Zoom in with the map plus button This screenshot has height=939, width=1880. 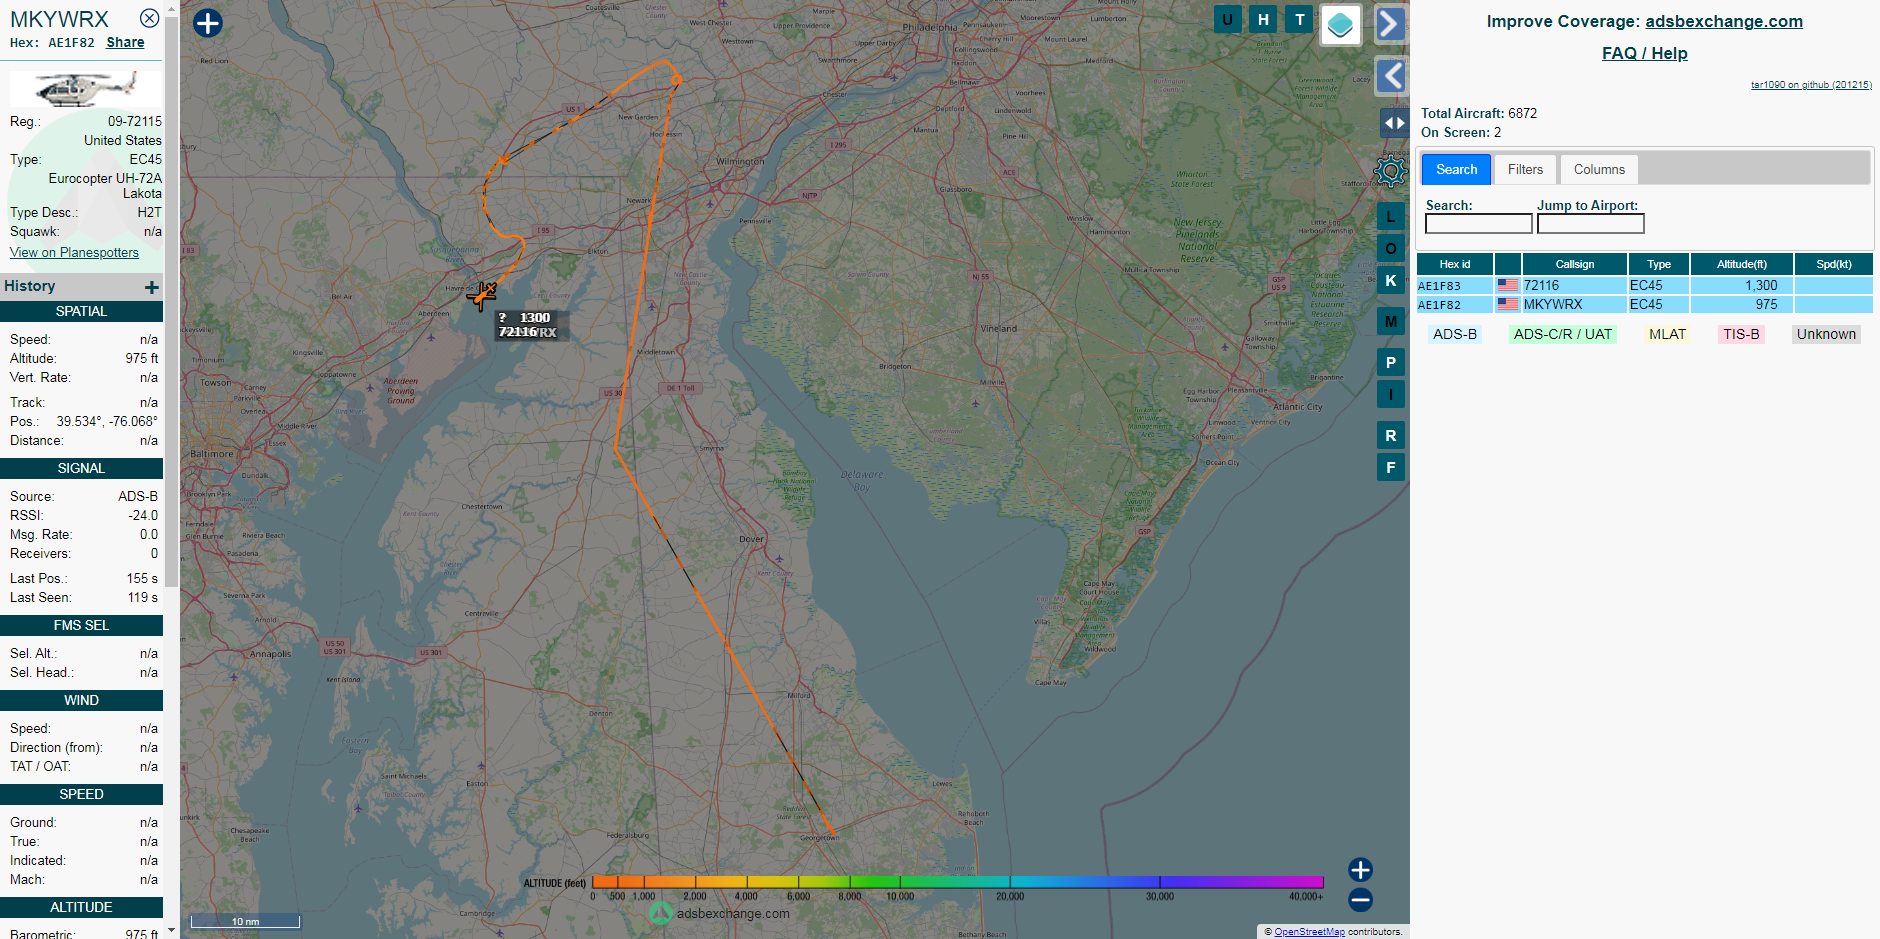(1360, 869)
